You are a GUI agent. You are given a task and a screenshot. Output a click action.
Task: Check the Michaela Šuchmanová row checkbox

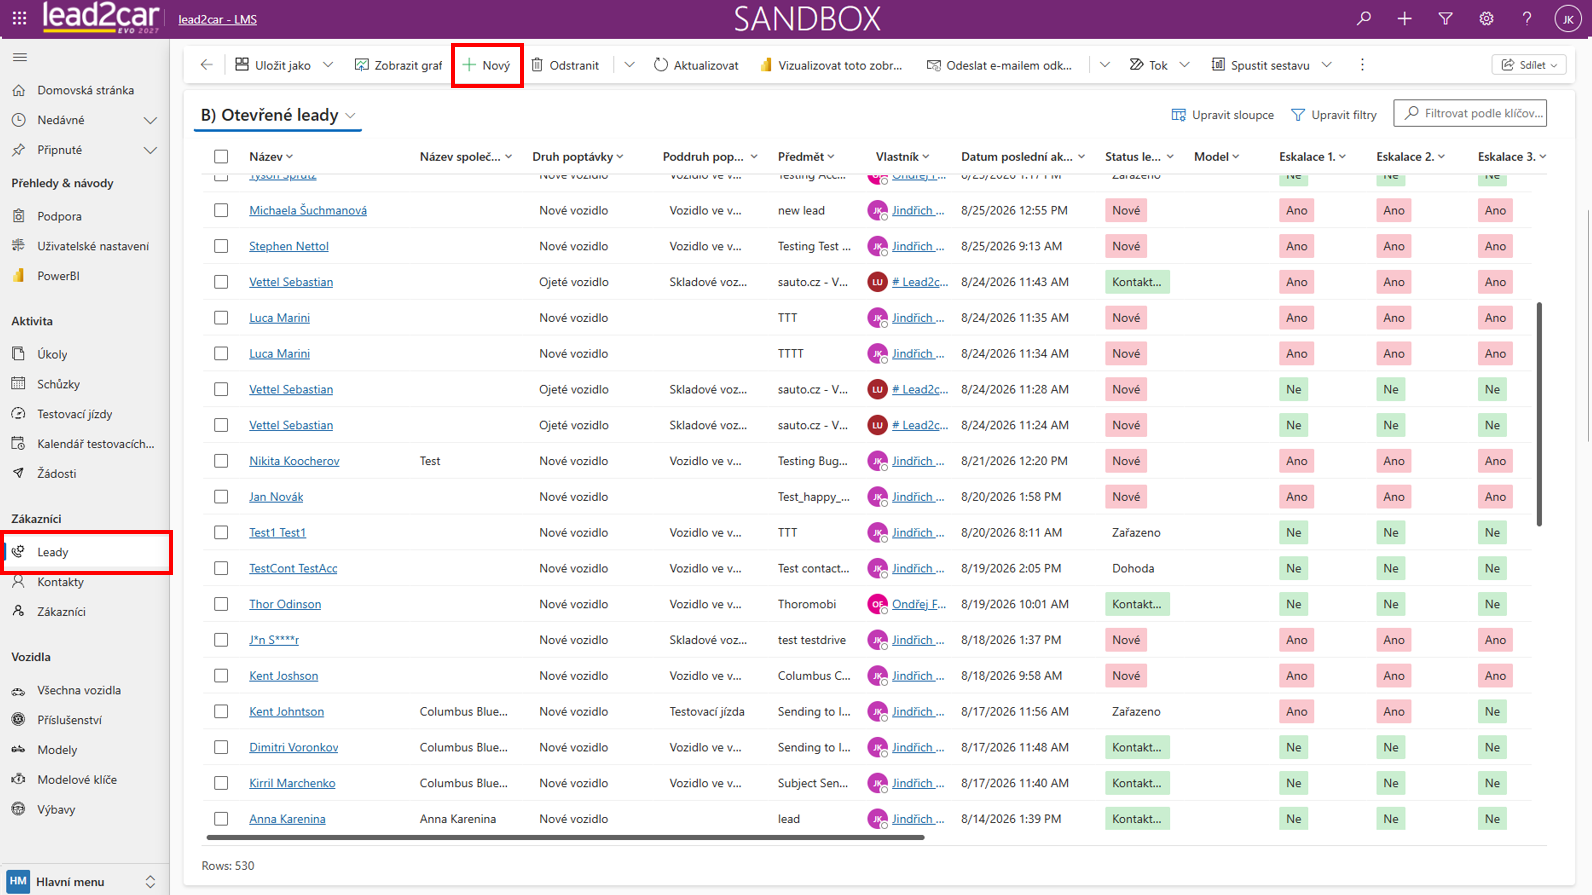pyautogui.click(x=221, y=210)
